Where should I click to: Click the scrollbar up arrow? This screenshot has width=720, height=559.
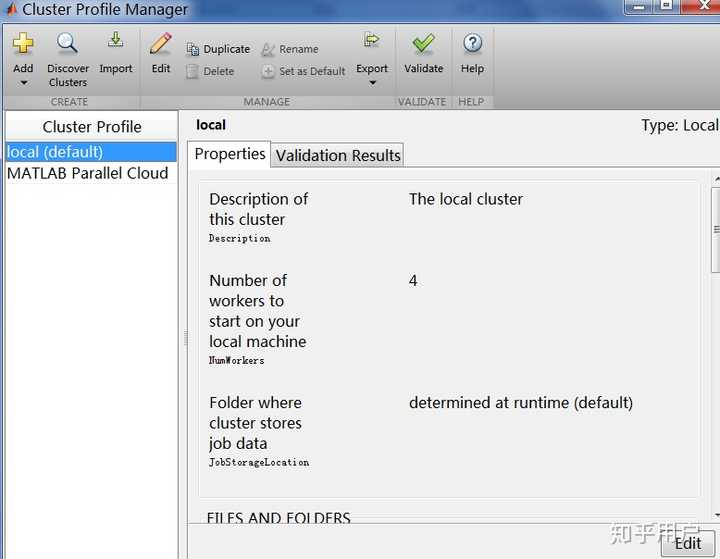click(x=716, y=179)
